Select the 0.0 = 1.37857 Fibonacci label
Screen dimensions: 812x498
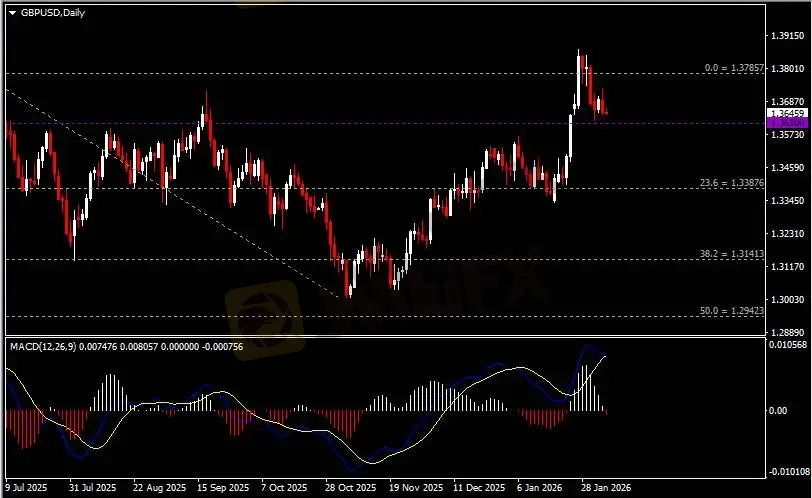tap(734, 68)
